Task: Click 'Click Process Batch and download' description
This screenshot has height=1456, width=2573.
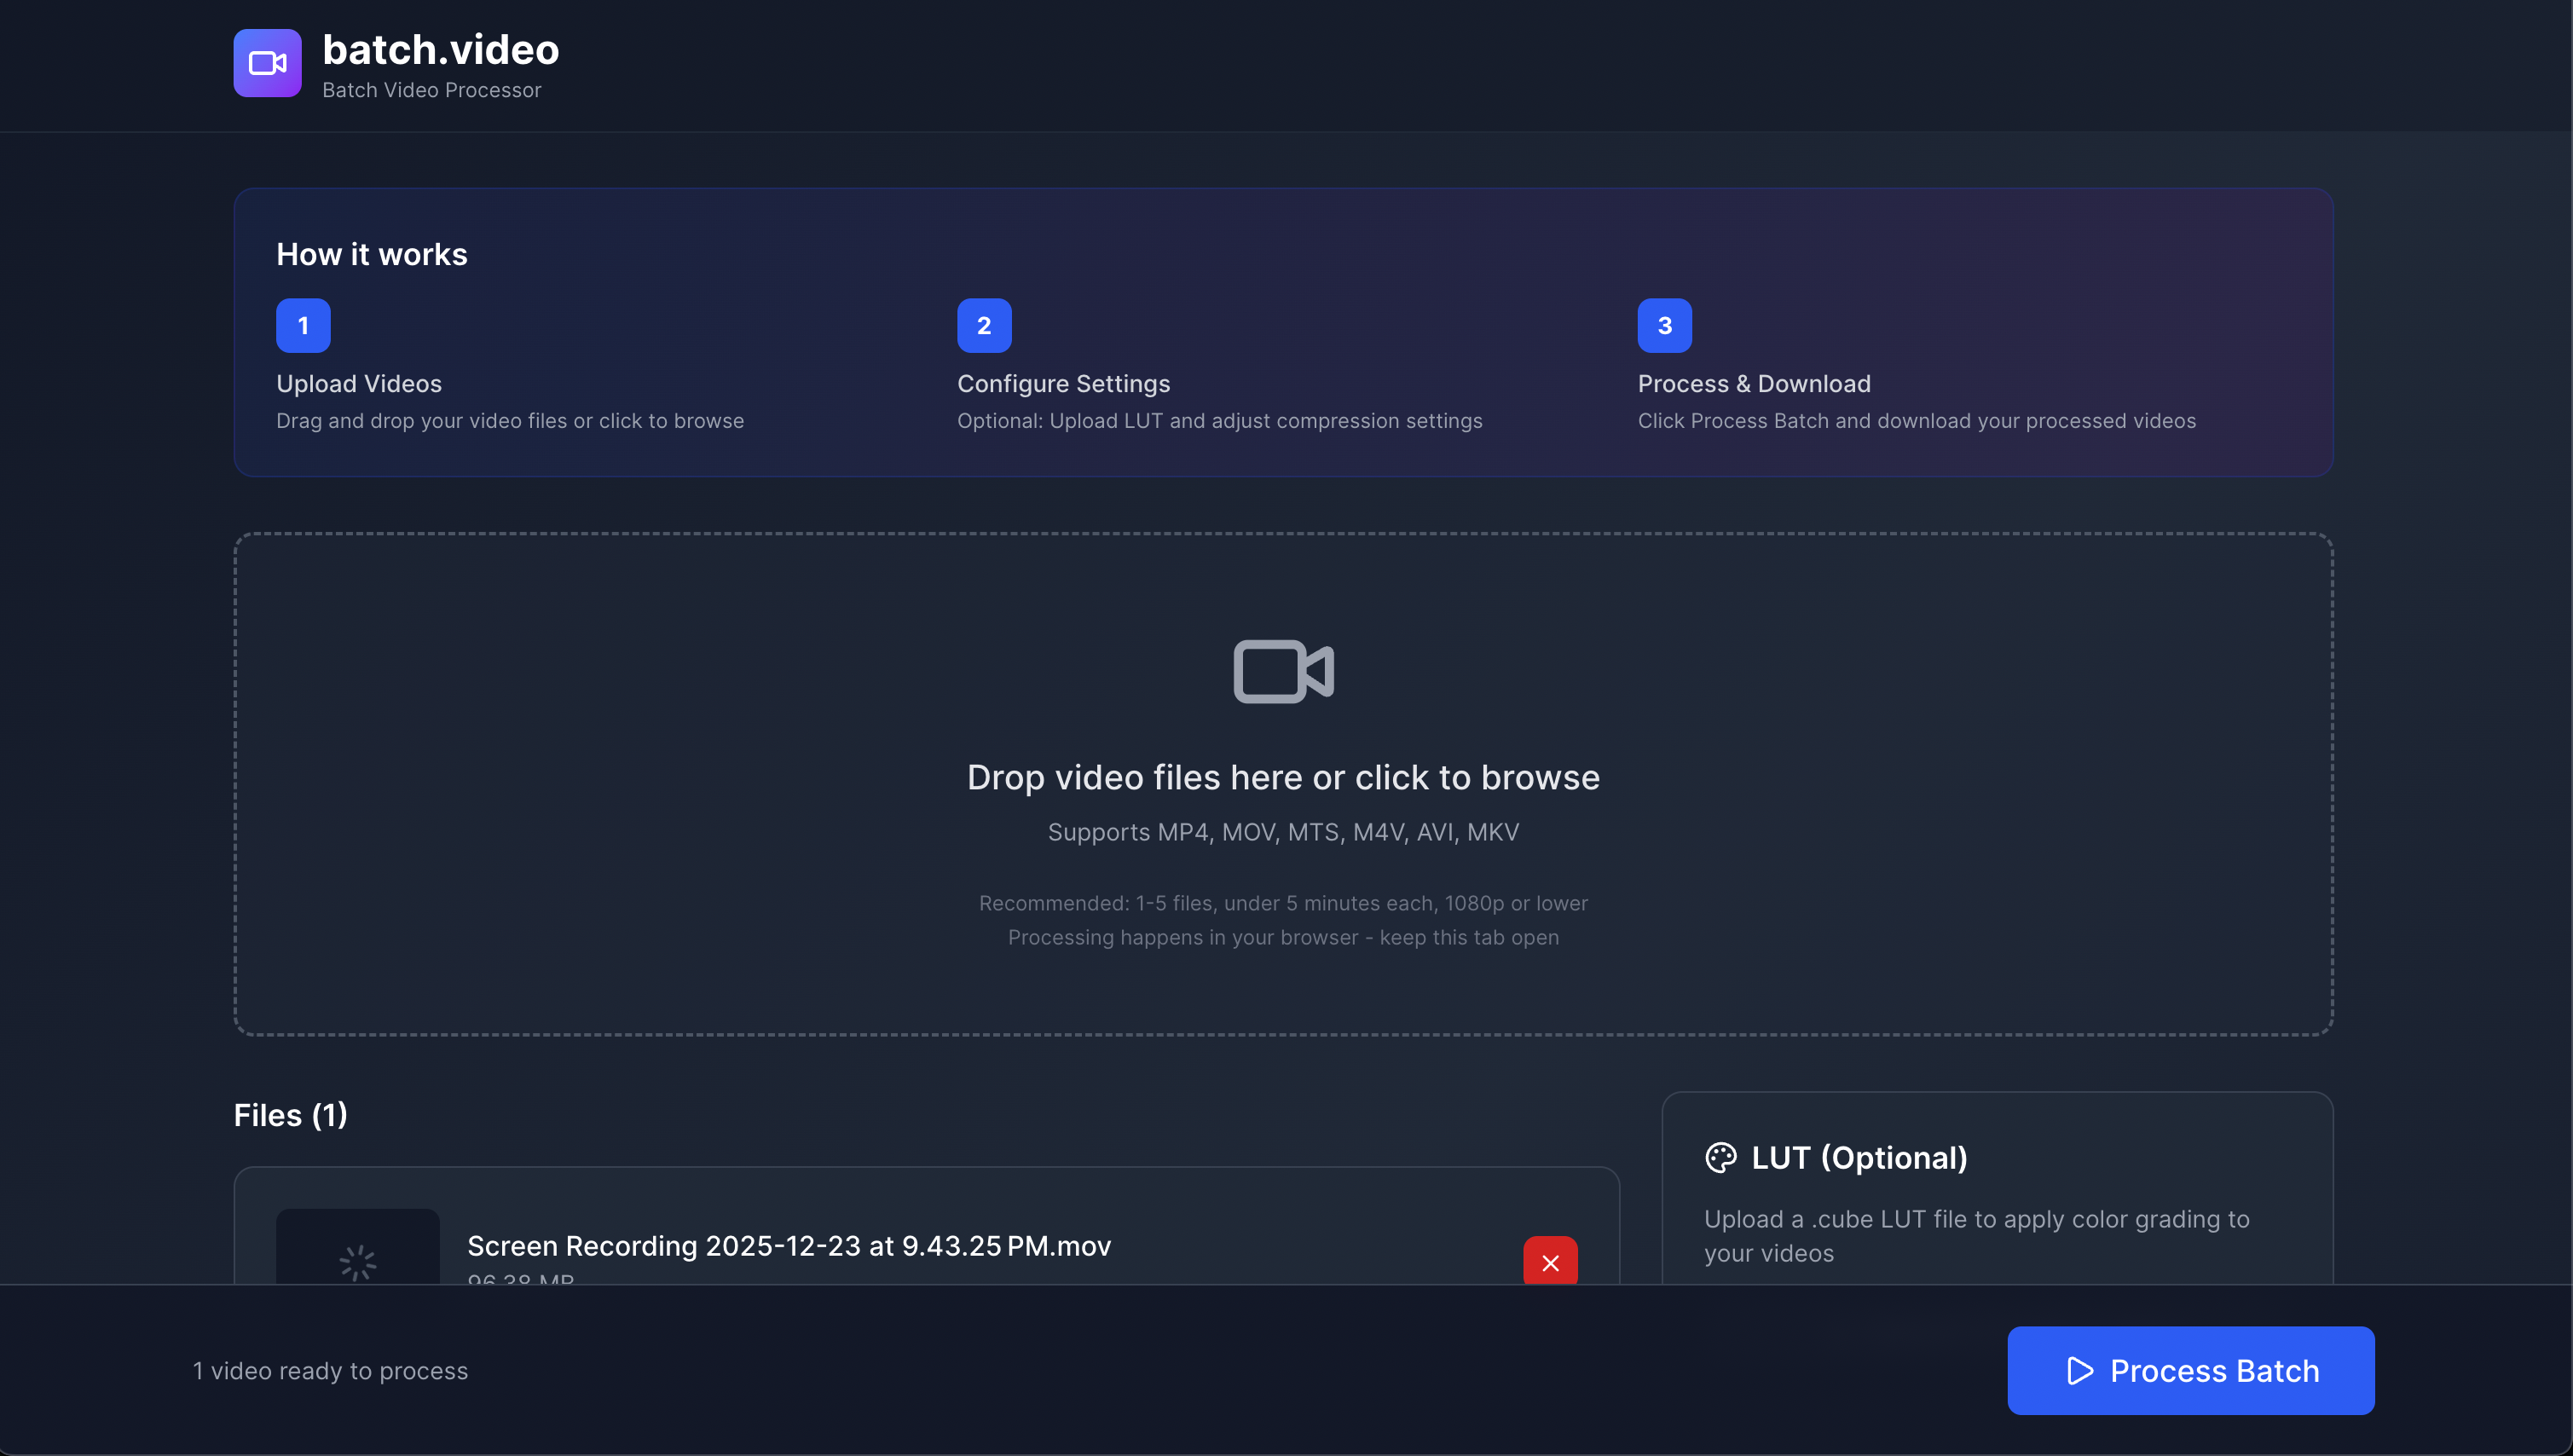Action: pos(1916,421)
